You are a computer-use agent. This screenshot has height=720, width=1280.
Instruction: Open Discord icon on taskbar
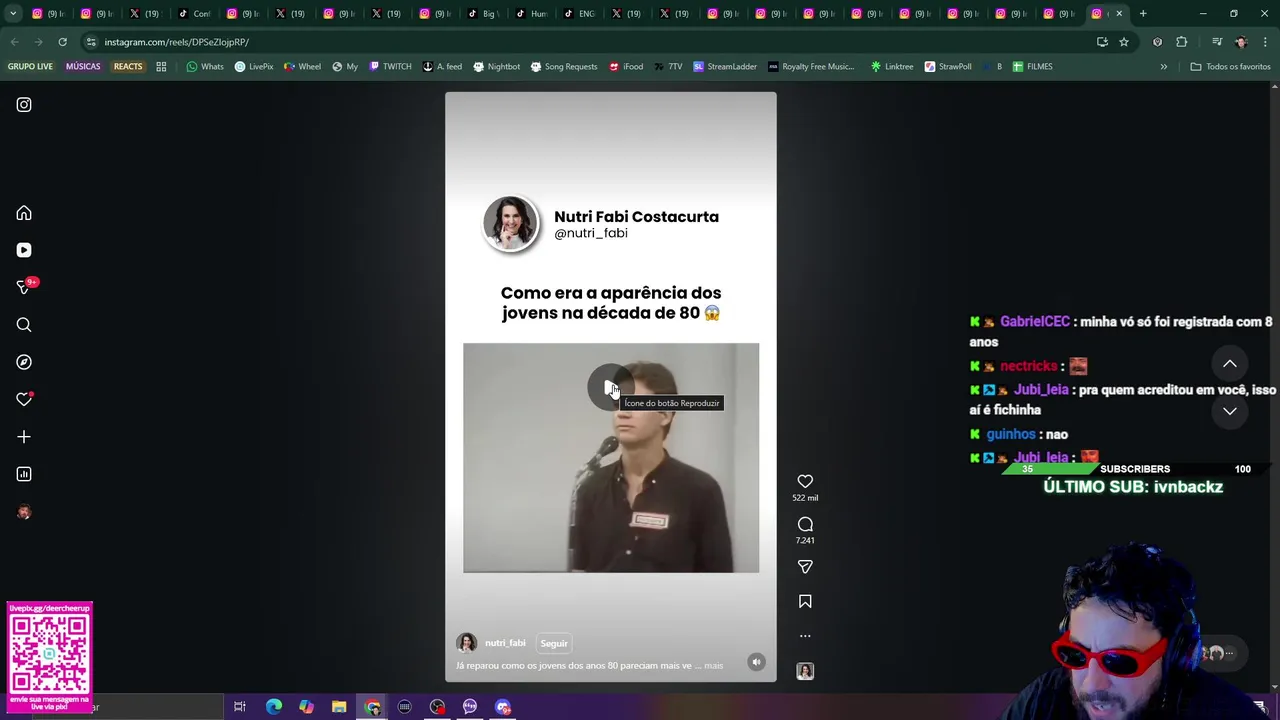(503, 707)
